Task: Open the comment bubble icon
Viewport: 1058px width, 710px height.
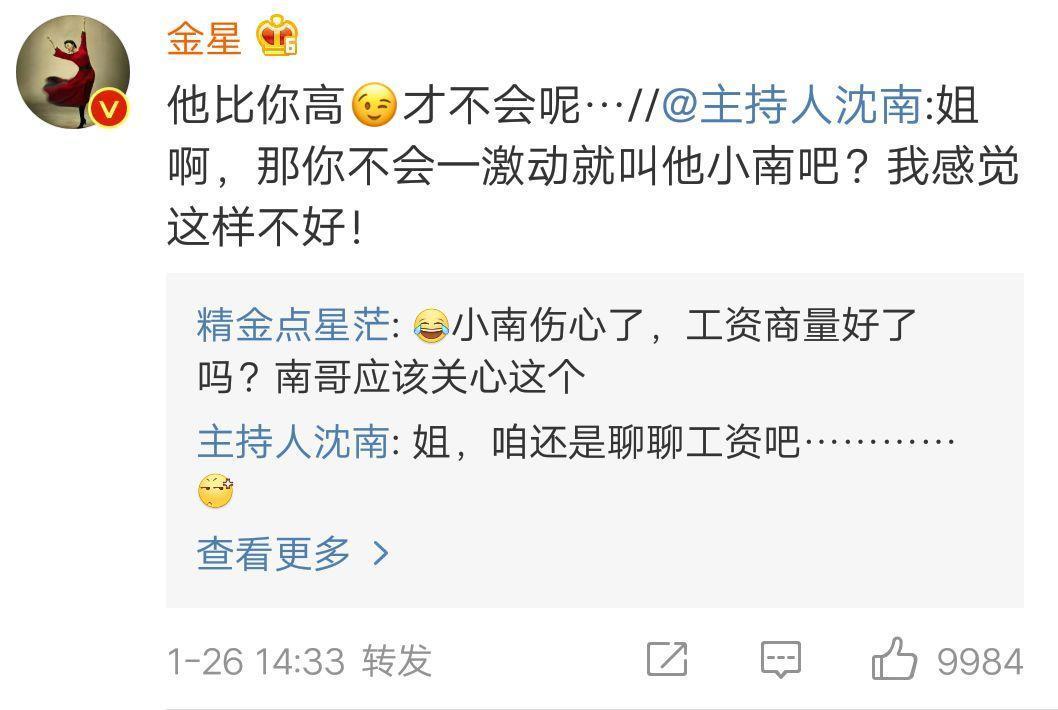Action: point(781,659)
